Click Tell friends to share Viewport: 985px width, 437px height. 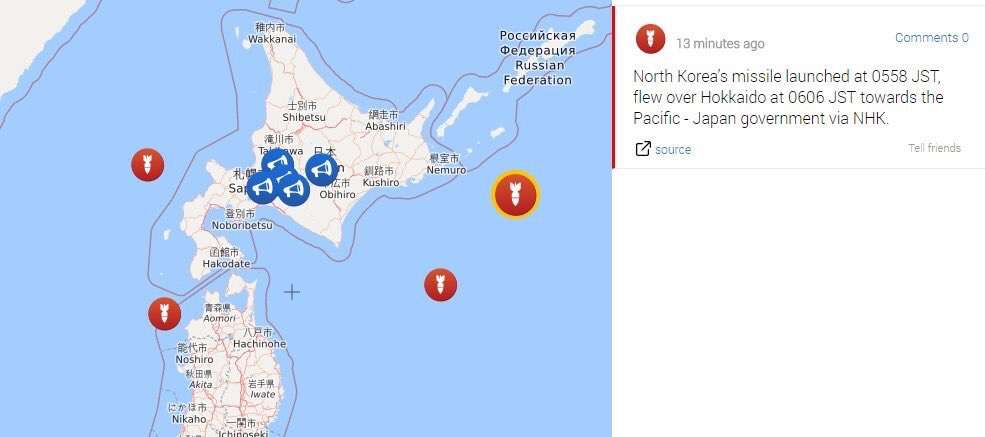[x=934, y=148]
